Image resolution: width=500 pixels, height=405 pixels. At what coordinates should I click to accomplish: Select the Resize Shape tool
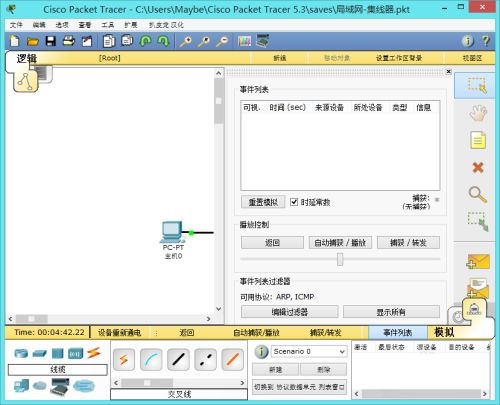478,221
